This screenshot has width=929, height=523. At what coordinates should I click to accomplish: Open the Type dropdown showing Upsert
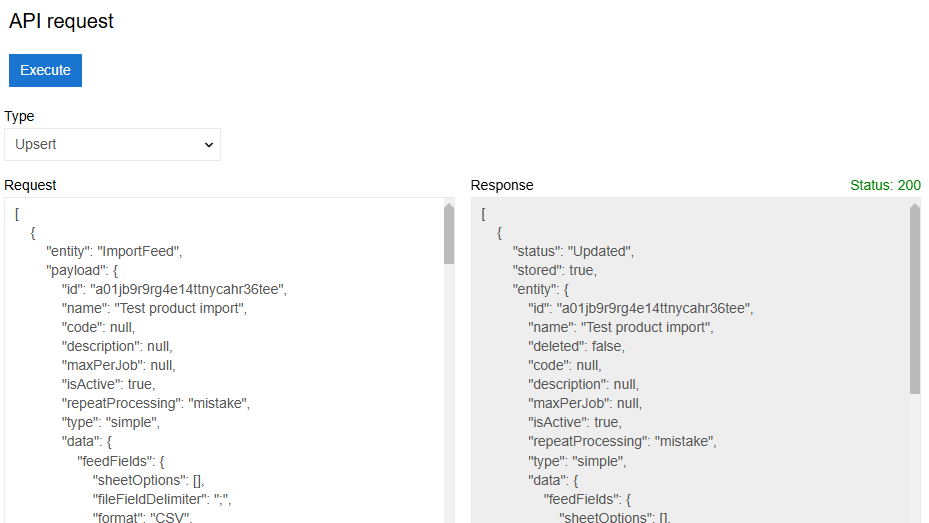[x=112, y=144]
